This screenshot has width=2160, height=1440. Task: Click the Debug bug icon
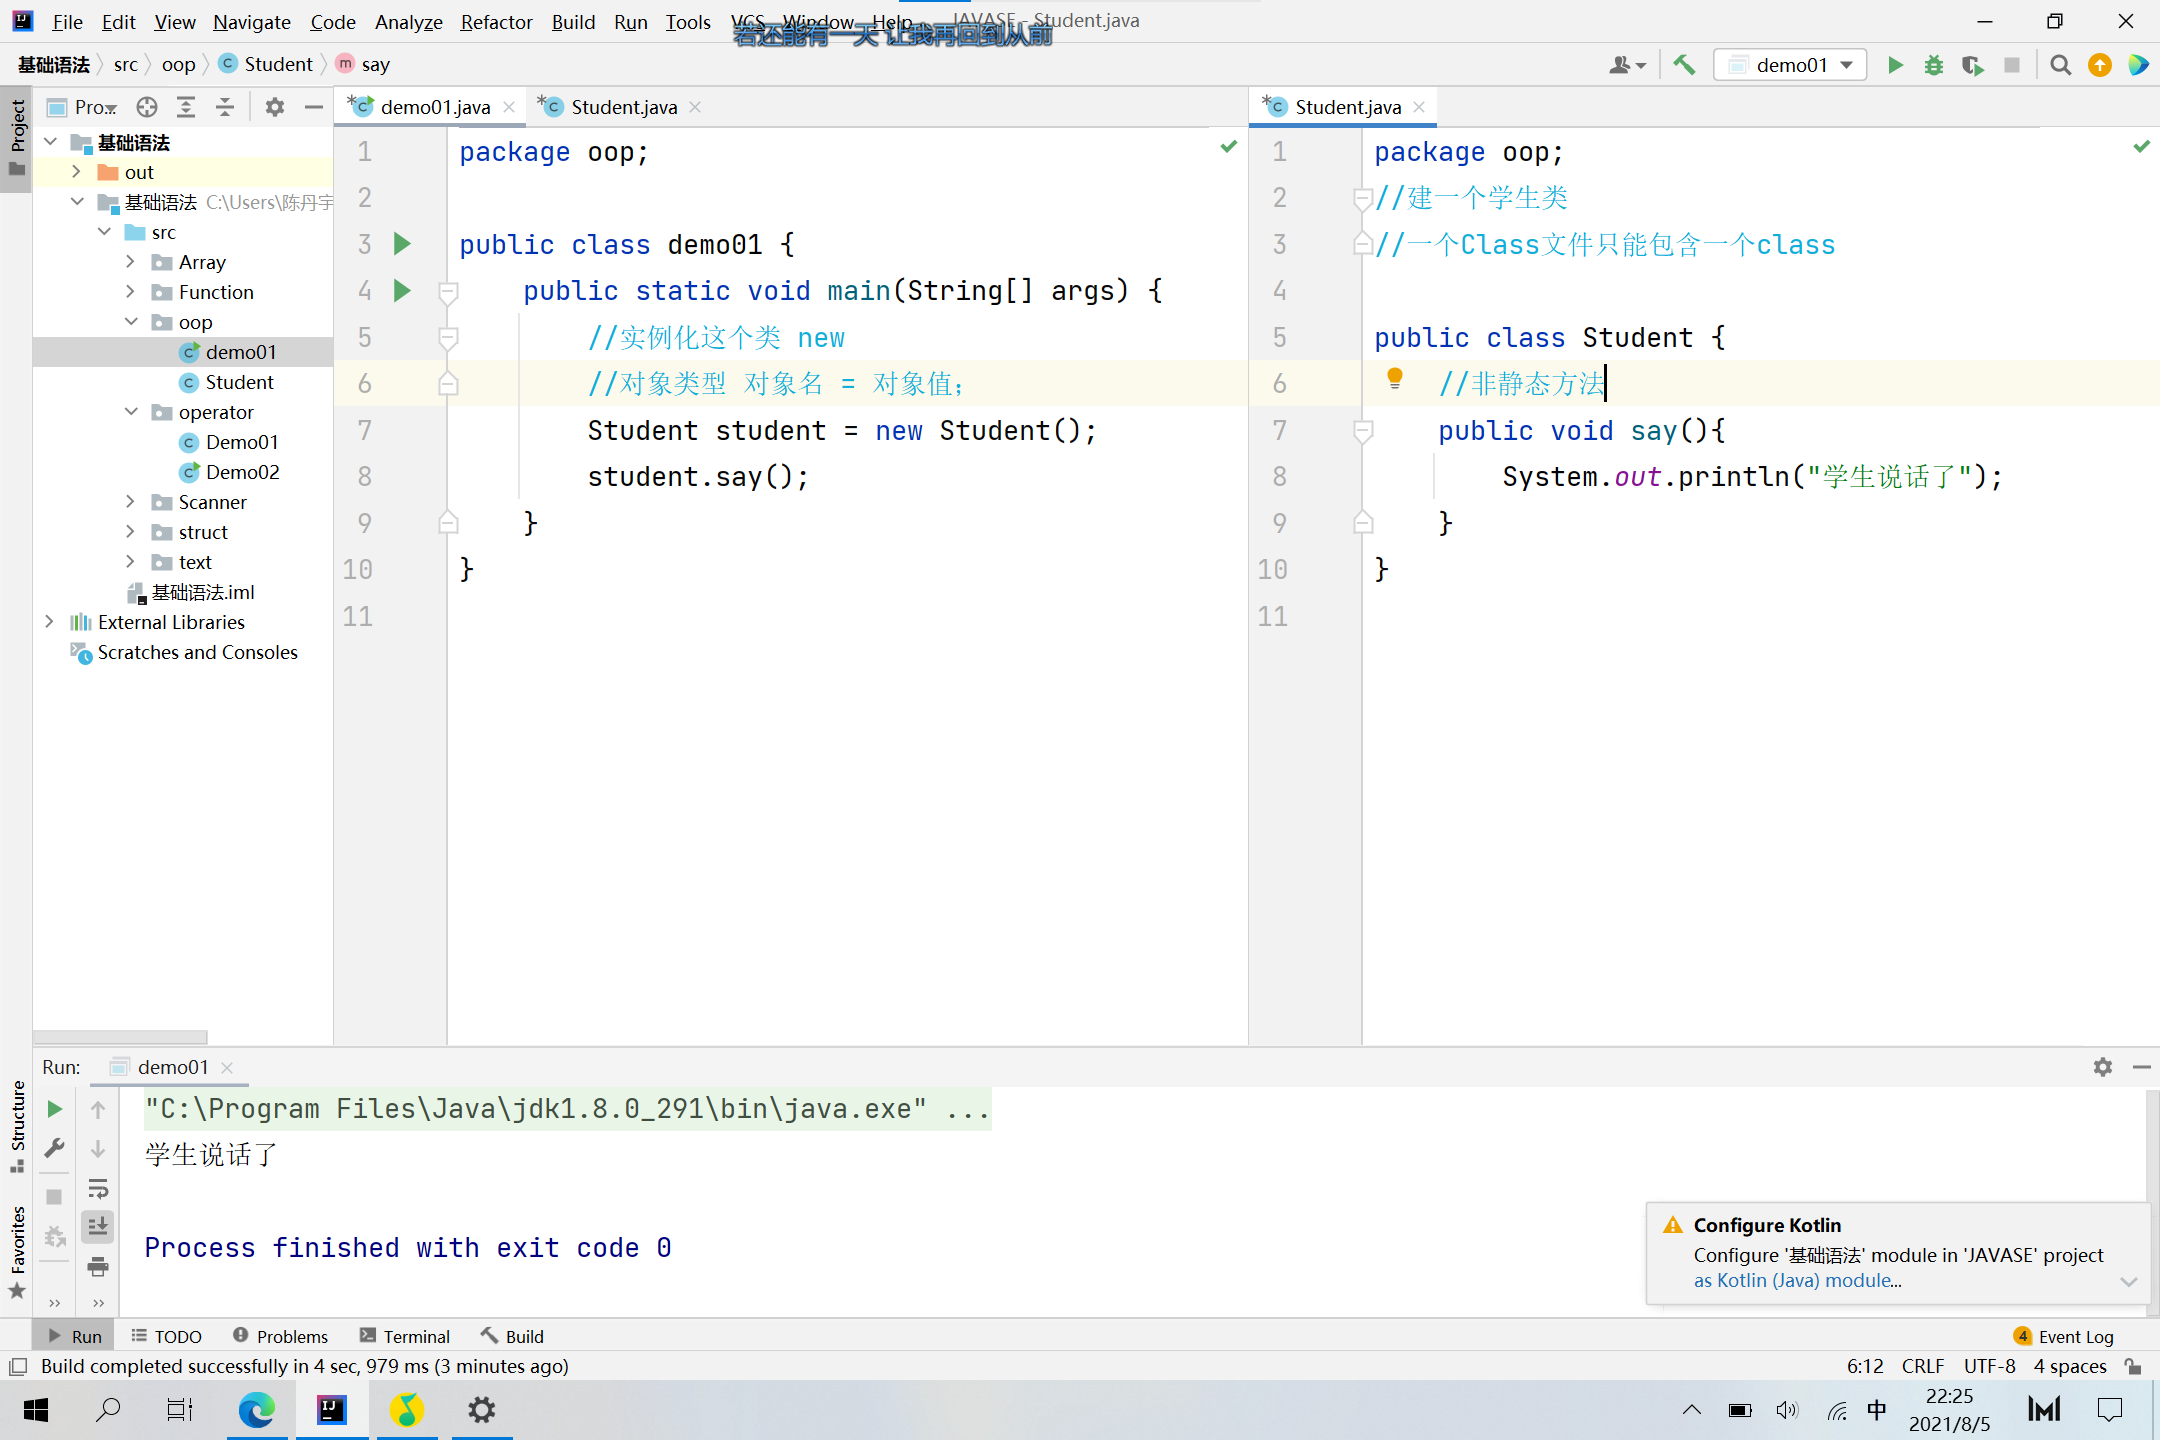pos(1934,65)
